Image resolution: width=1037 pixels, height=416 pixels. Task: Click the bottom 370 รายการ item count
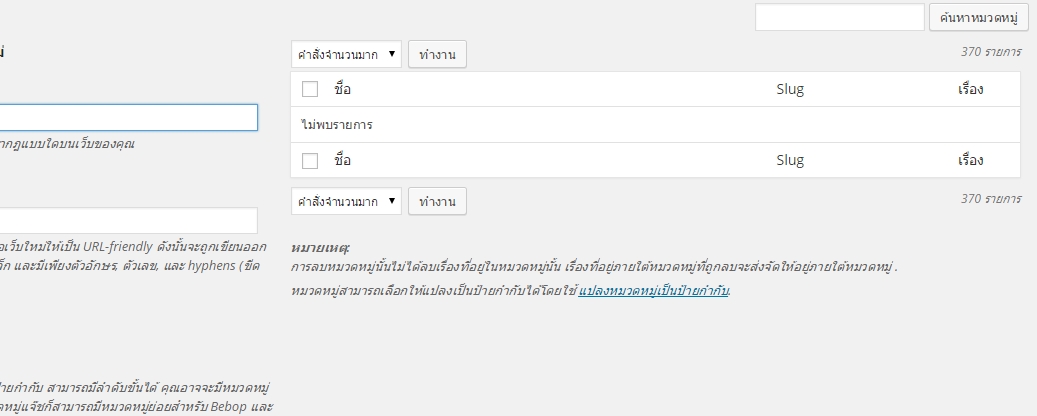(x=990, y=199)
